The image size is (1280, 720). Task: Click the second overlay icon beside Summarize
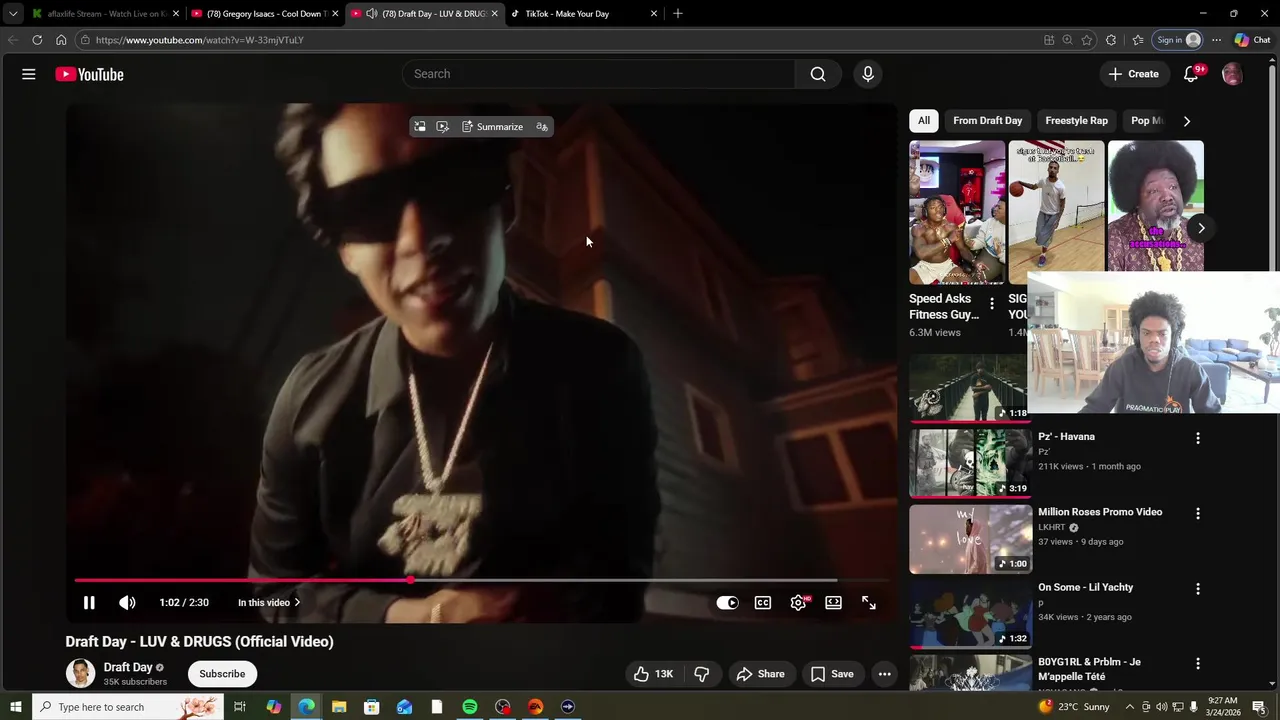click(443, 127)
